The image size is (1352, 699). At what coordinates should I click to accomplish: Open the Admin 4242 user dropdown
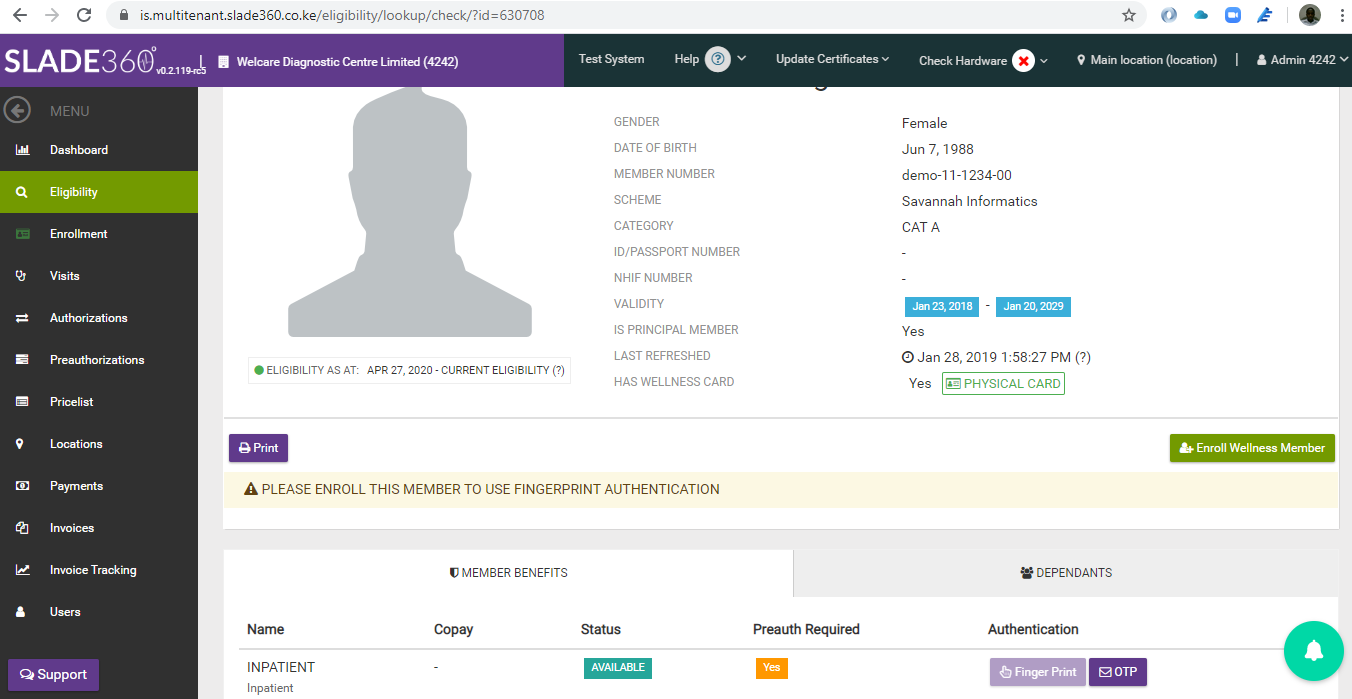coord(1303,60)
